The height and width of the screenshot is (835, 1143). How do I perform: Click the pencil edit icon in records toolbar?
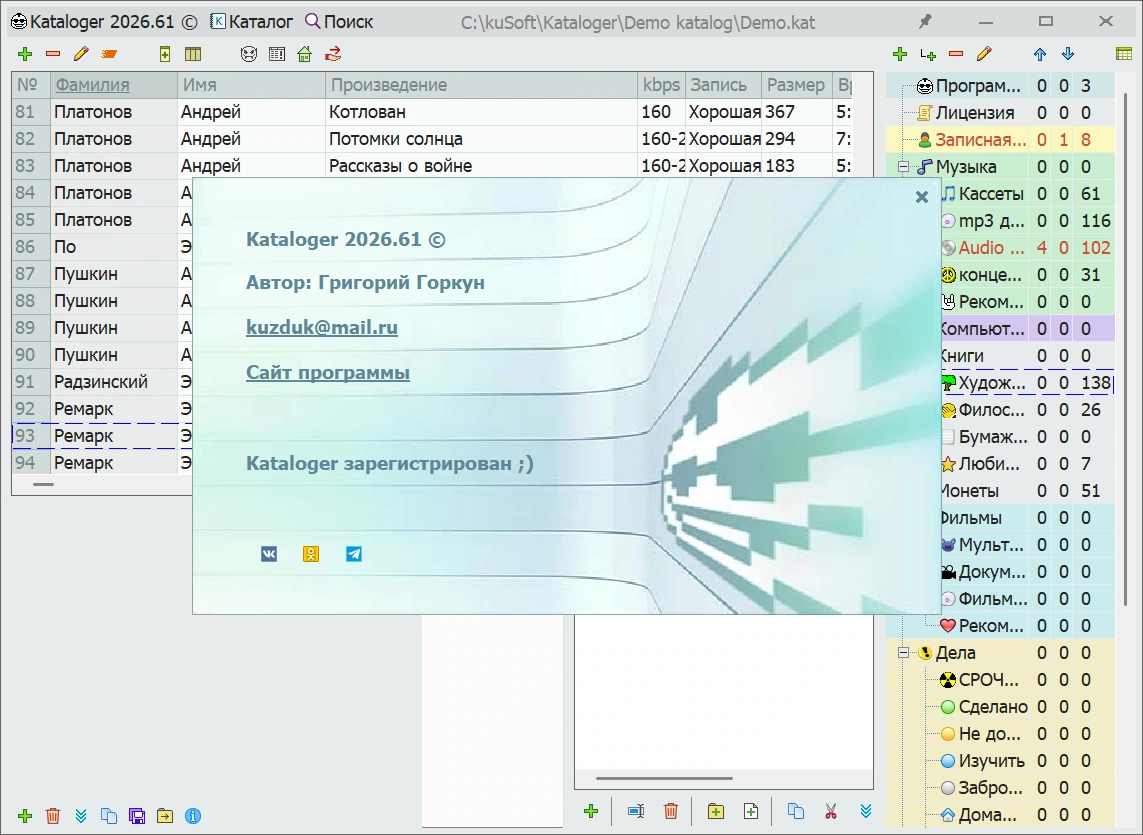coord(81,54)
